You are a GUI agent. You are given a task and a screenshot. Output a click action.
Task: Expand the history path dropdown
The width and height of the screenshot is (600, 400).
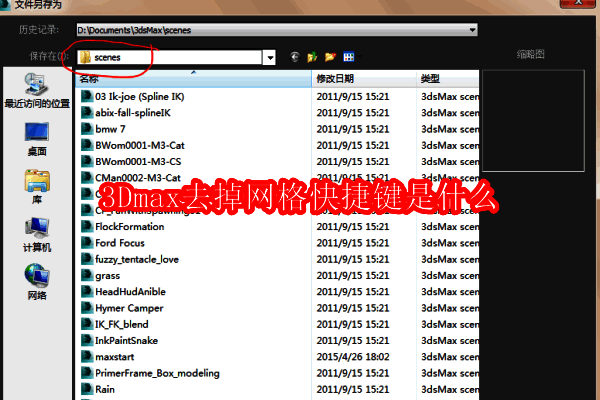point(471,29)
